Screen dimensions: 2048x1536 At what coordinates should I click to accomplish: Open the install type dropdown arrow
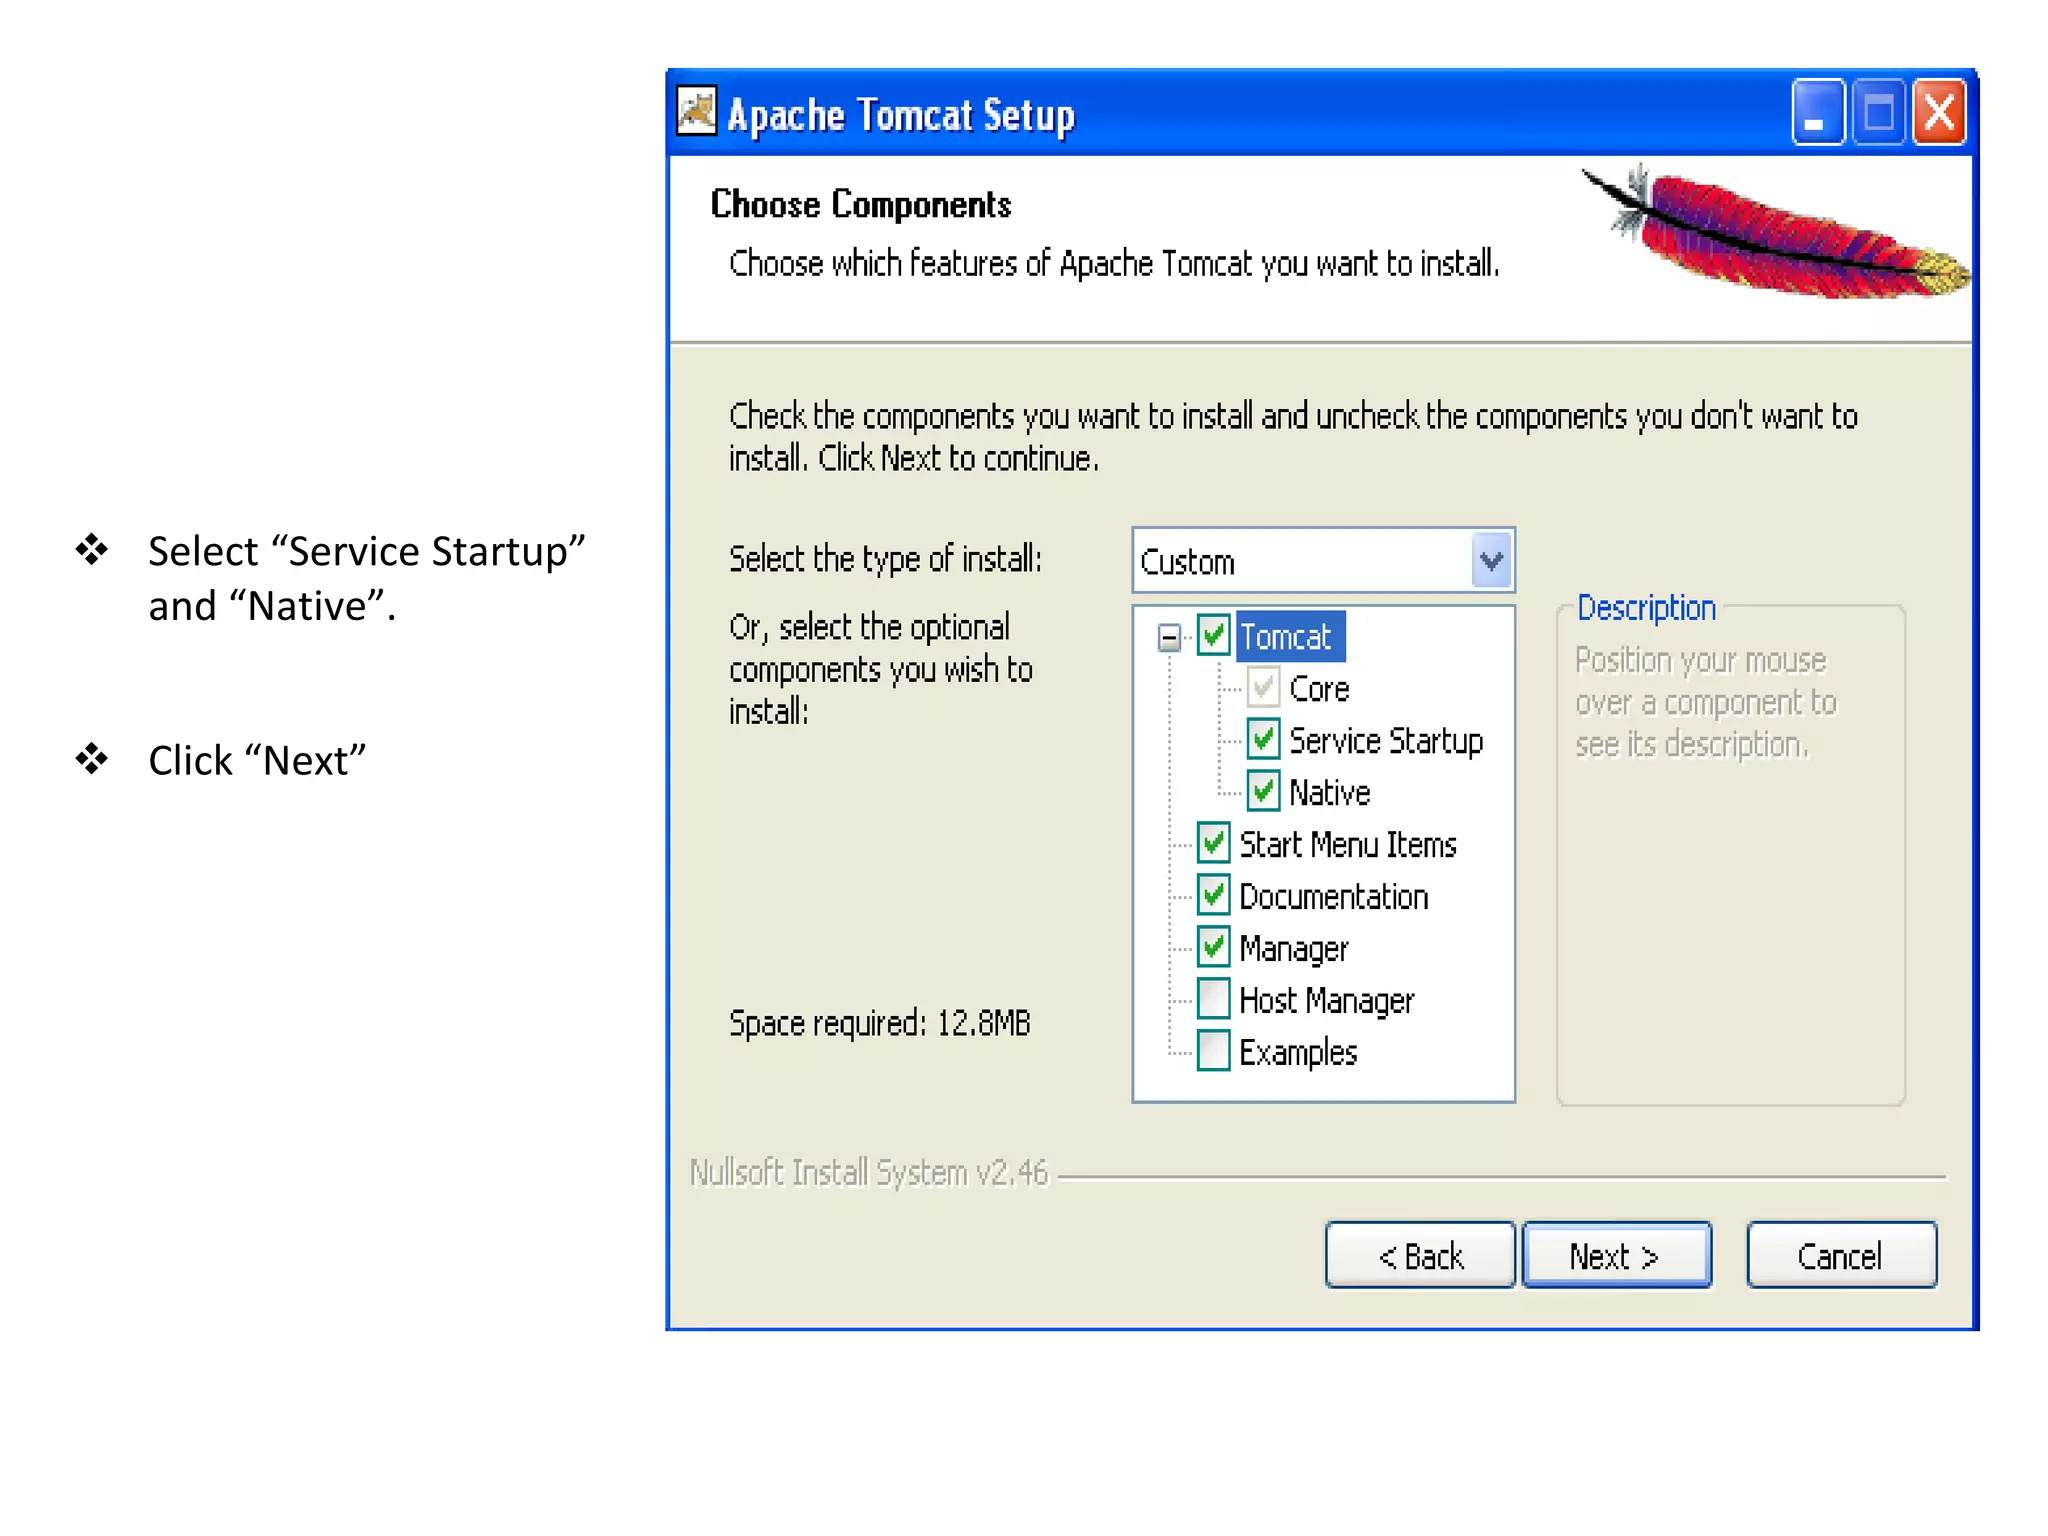coord(1491,561)
